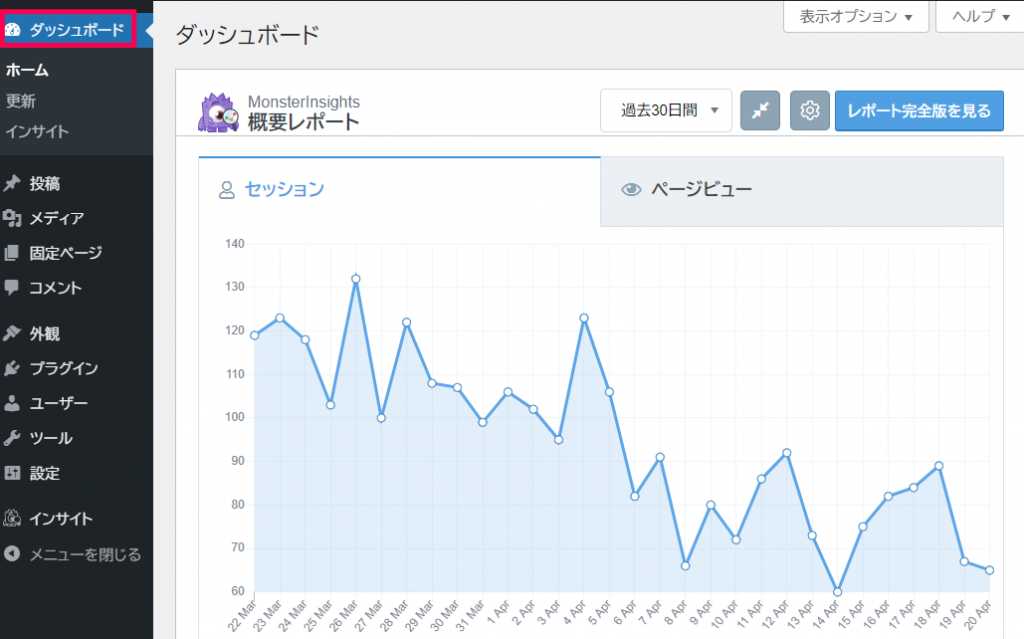Open ダッシュボード in the sidebar
The image size is (1024, 639).
pos(76,29)
